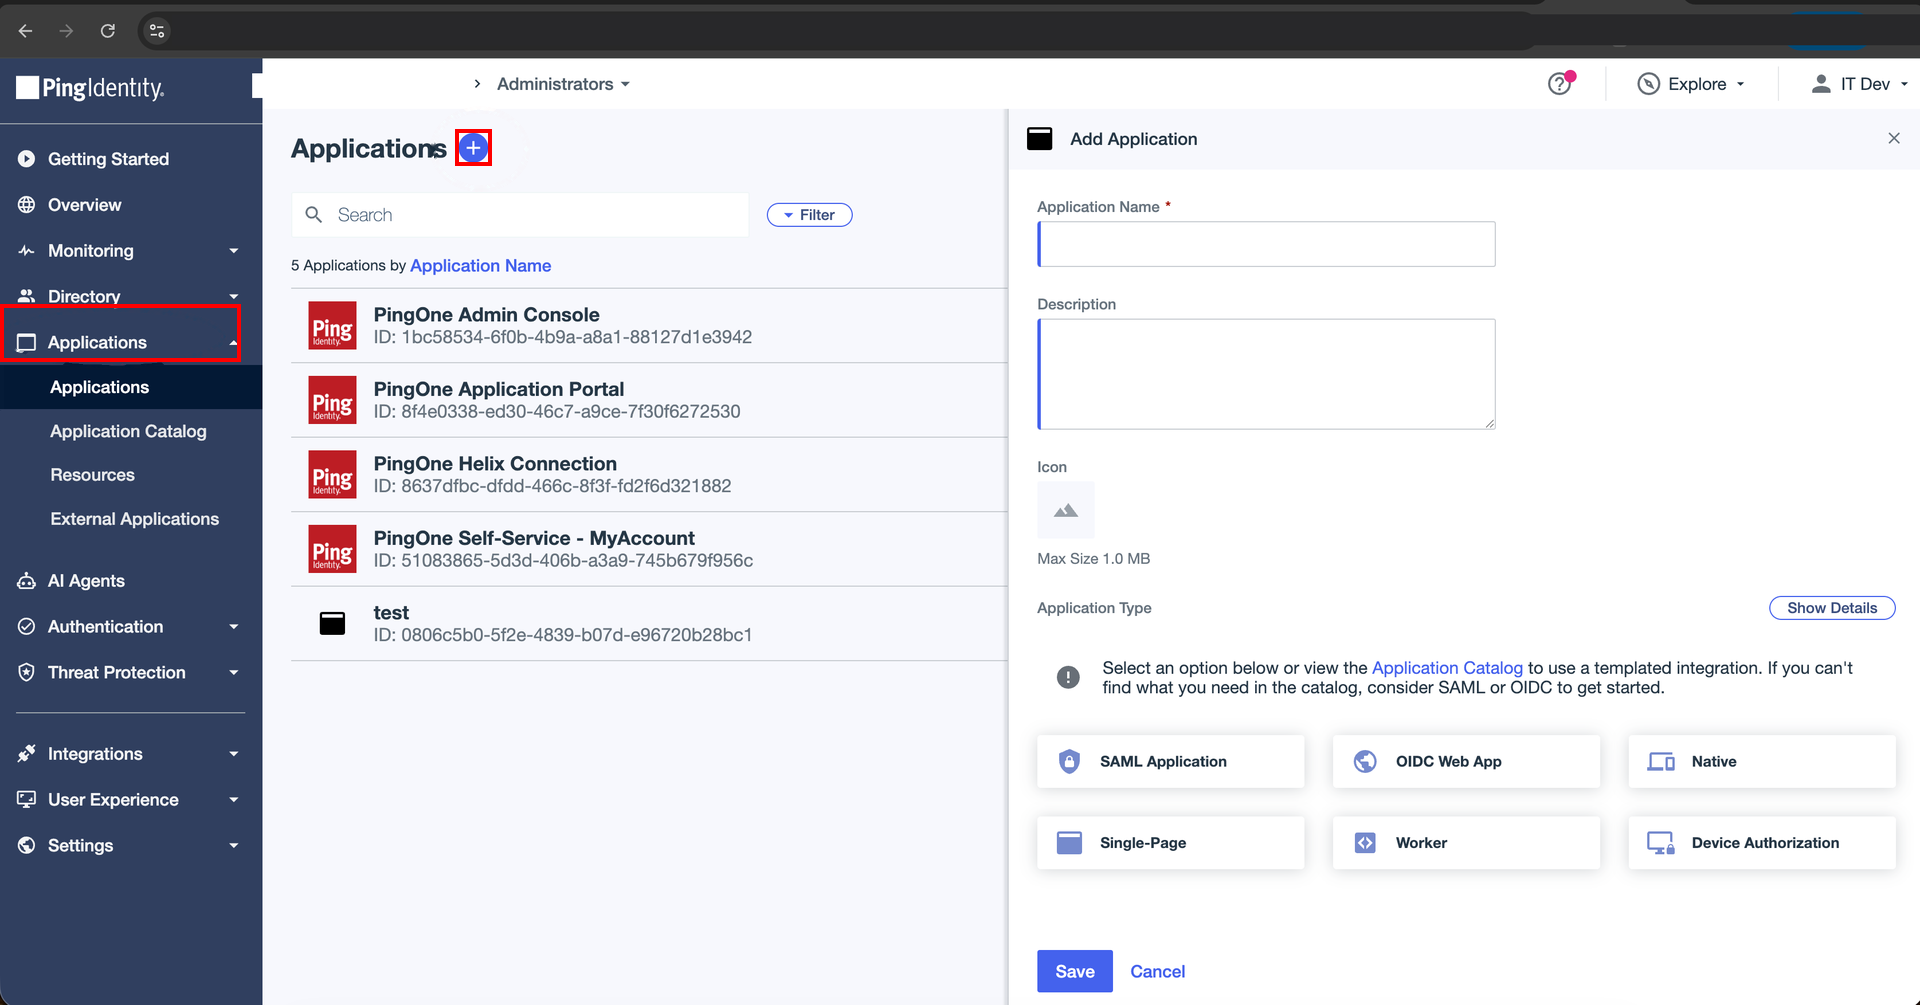Expand the Threat Protection menu arrow
The image size is (1920, 1005).
click(234, 673)
